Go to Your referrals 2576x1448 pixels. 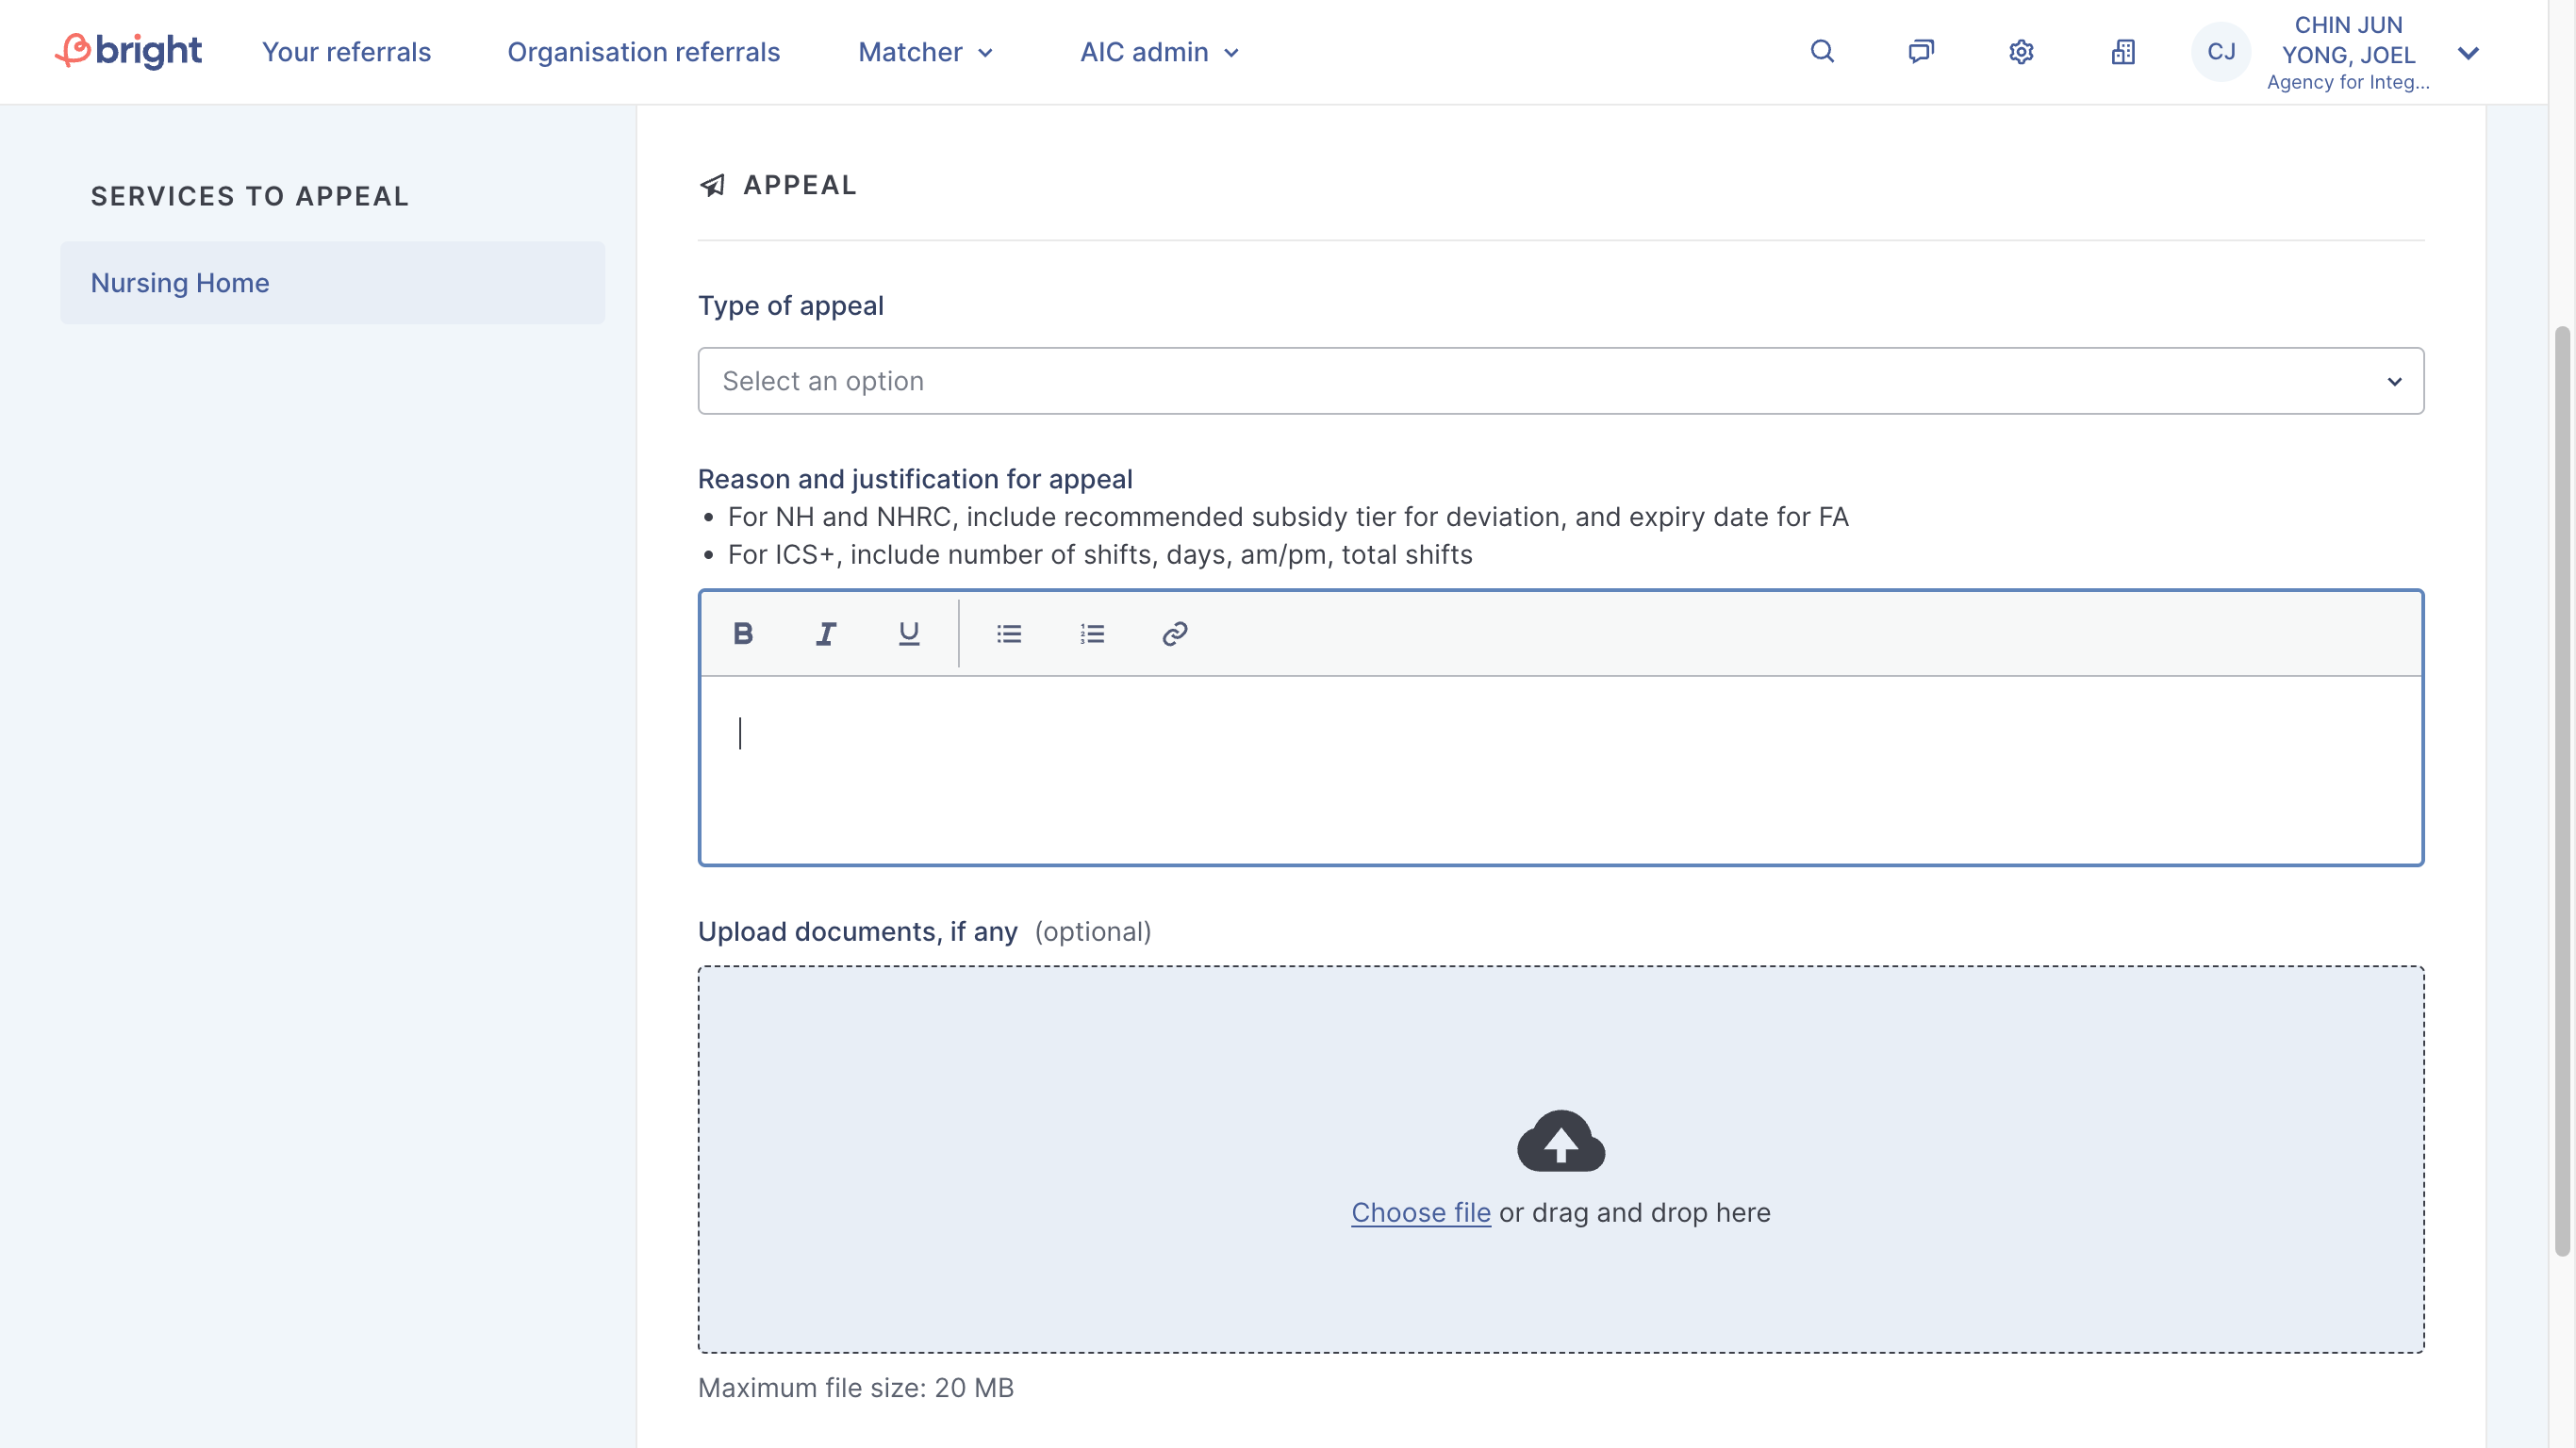click(x=346, y=52)
